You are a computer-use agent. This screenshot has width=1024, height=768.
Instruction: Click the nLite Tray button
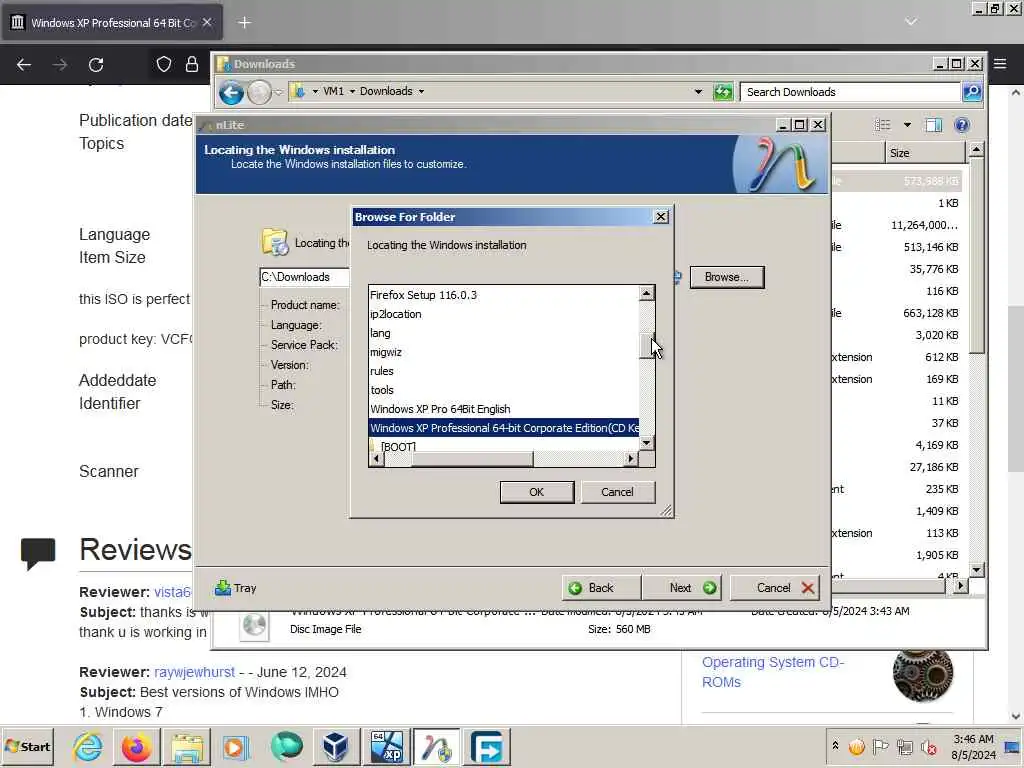236,588
